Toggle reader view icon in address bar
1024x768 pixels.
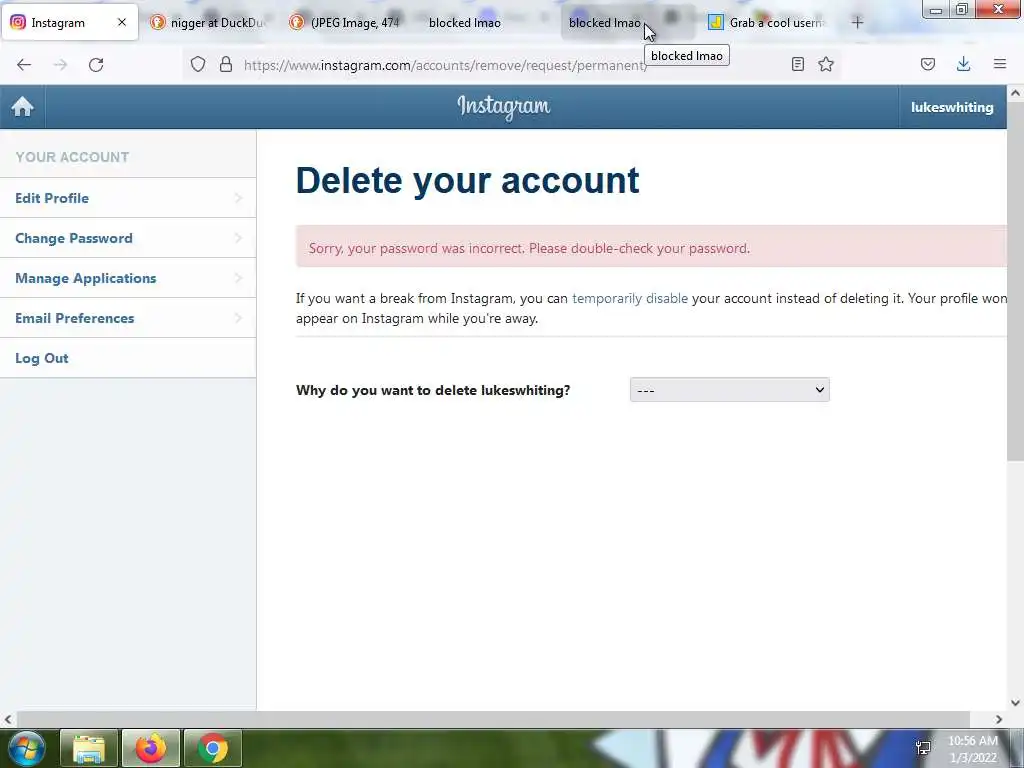pos(797,64)
